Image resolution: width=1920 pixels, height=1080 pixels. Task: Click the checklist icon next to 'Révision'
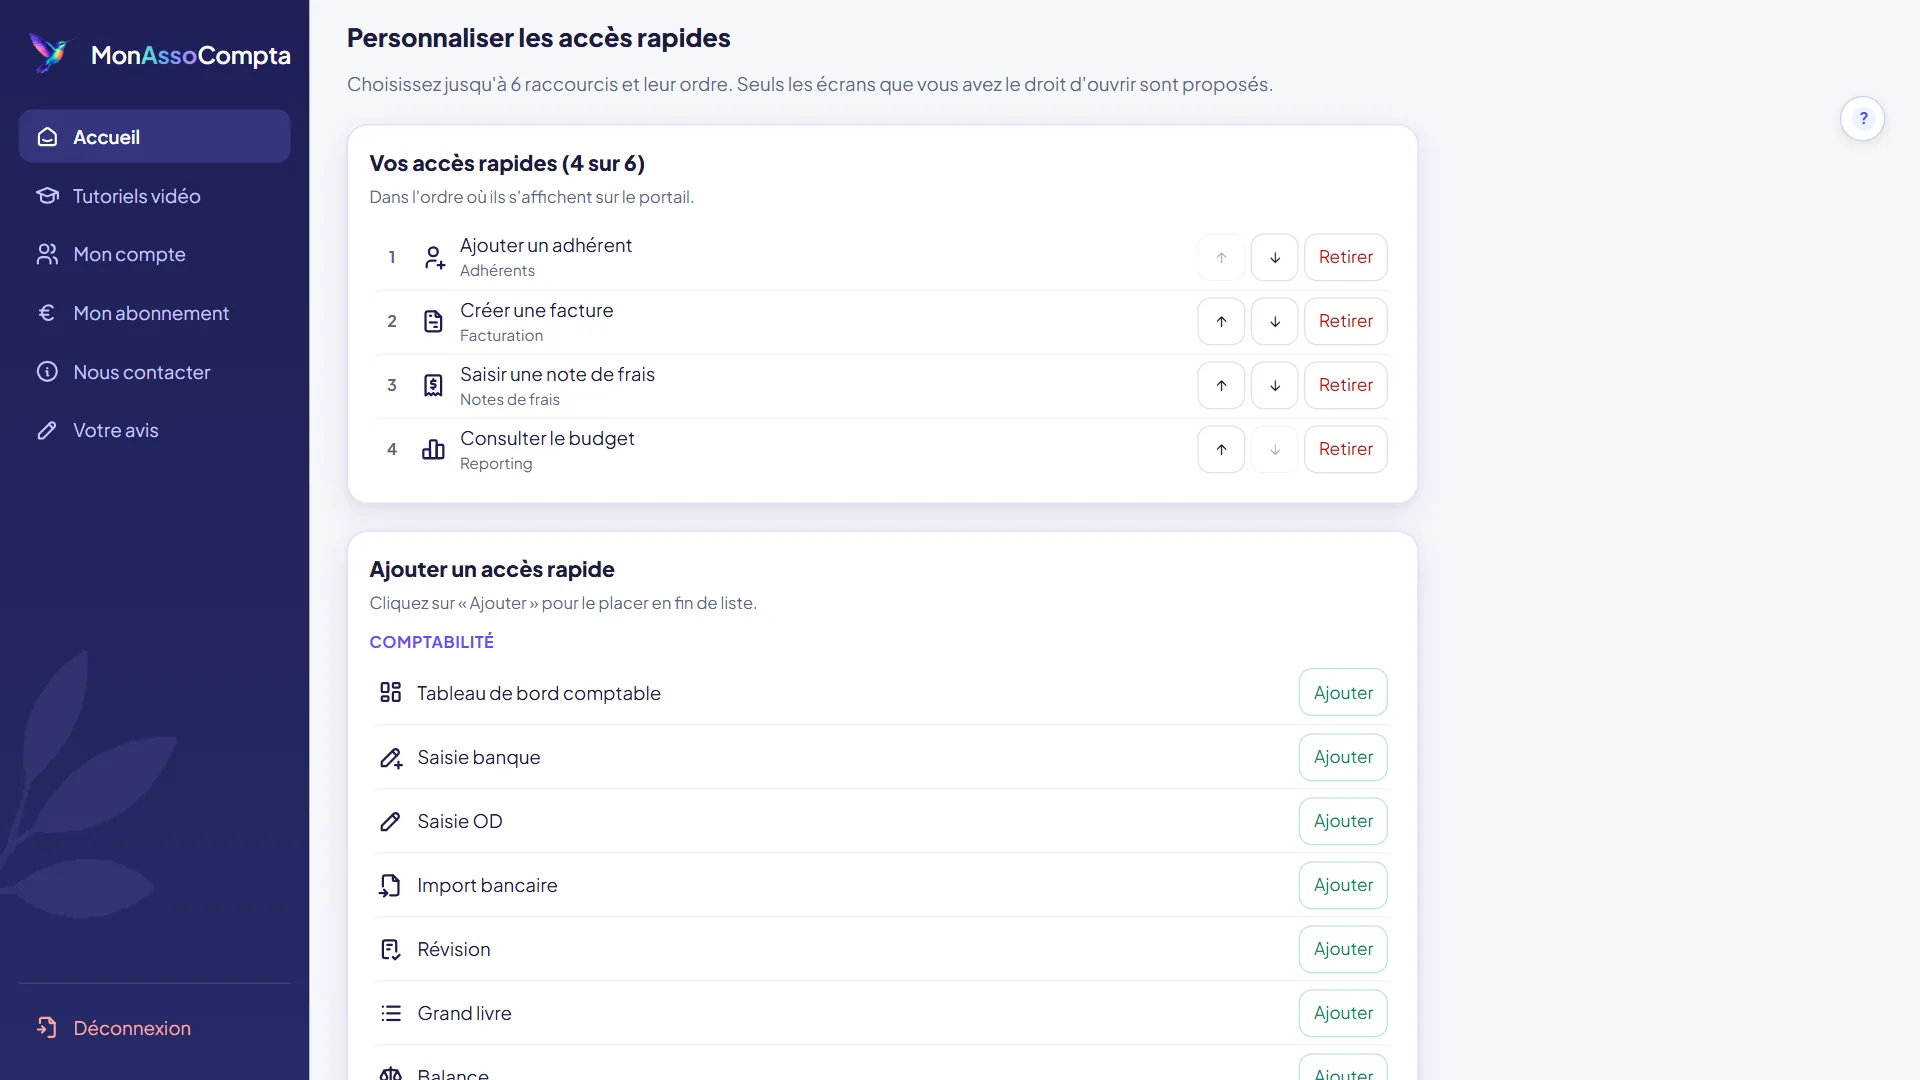pyautogui.click(x=390, y=949)
